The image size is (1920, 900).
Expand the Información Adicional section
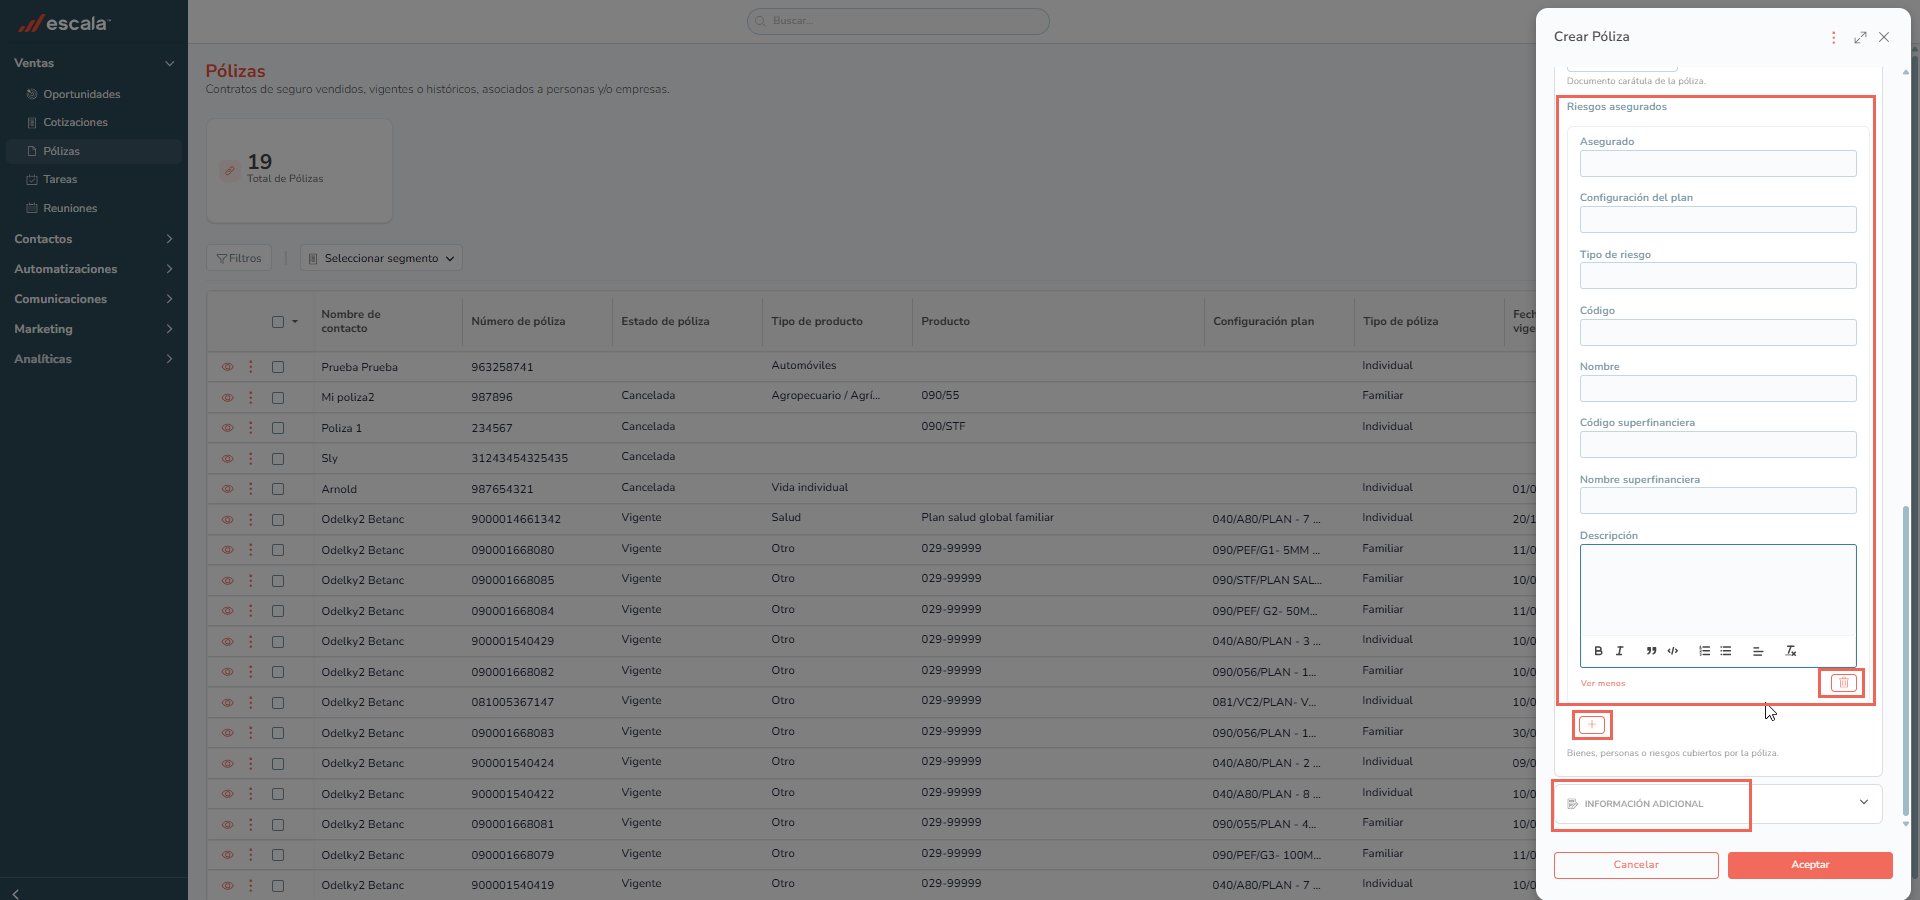(1717, 803)
